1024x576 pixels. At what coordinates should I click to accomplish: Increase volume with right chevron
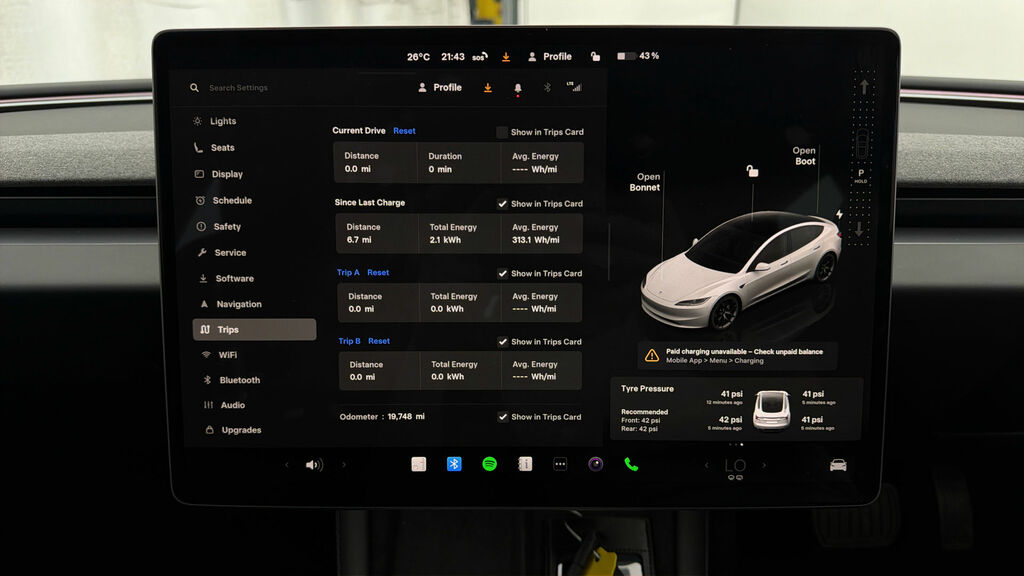coord(344,465)
